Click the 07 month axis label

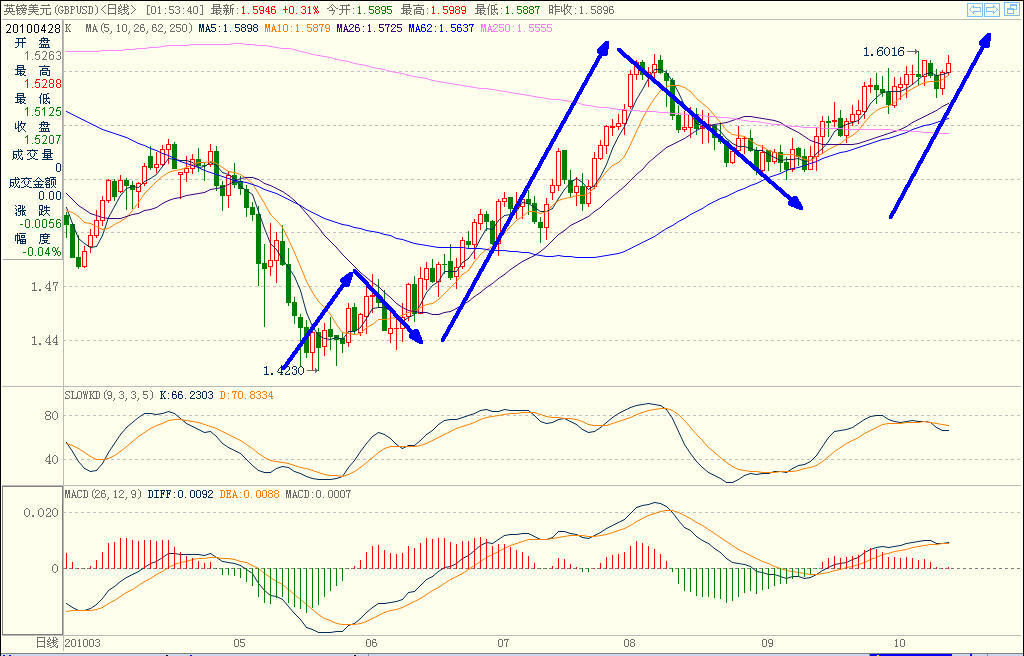pyautogui.click(x=503, y=643)
